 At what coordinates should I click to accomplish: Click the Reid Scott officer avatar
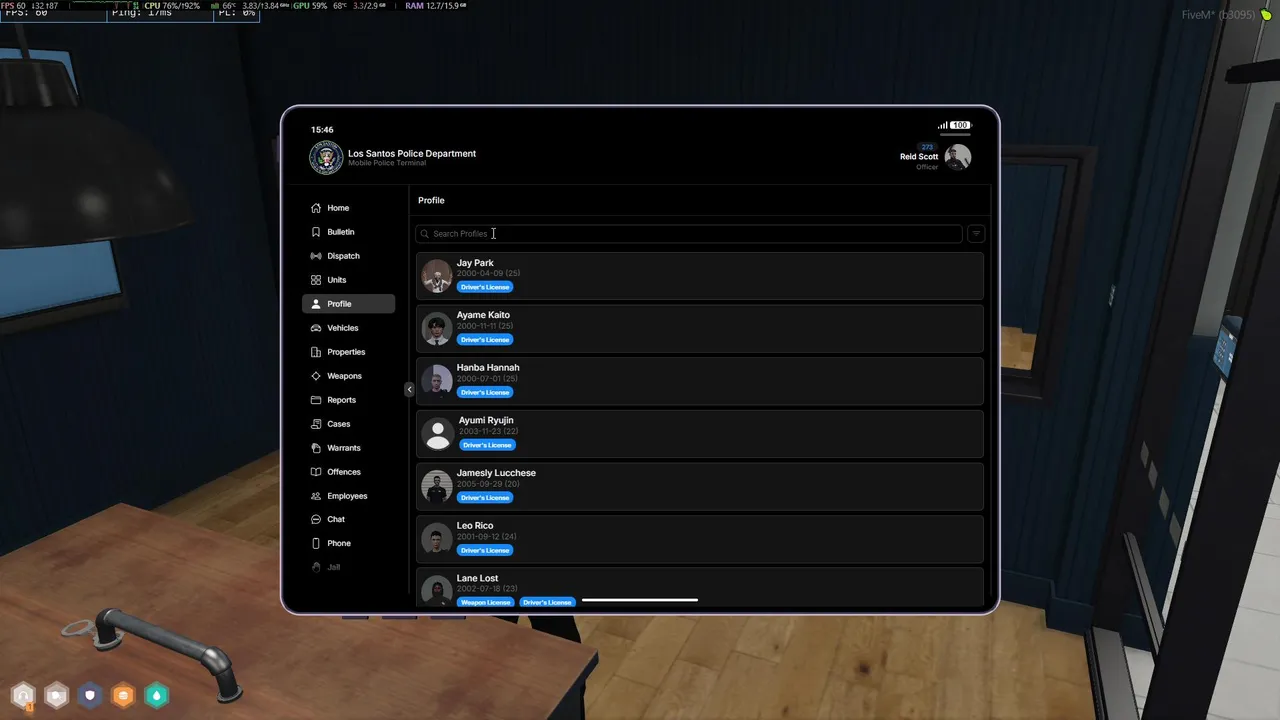click(958, 157)
